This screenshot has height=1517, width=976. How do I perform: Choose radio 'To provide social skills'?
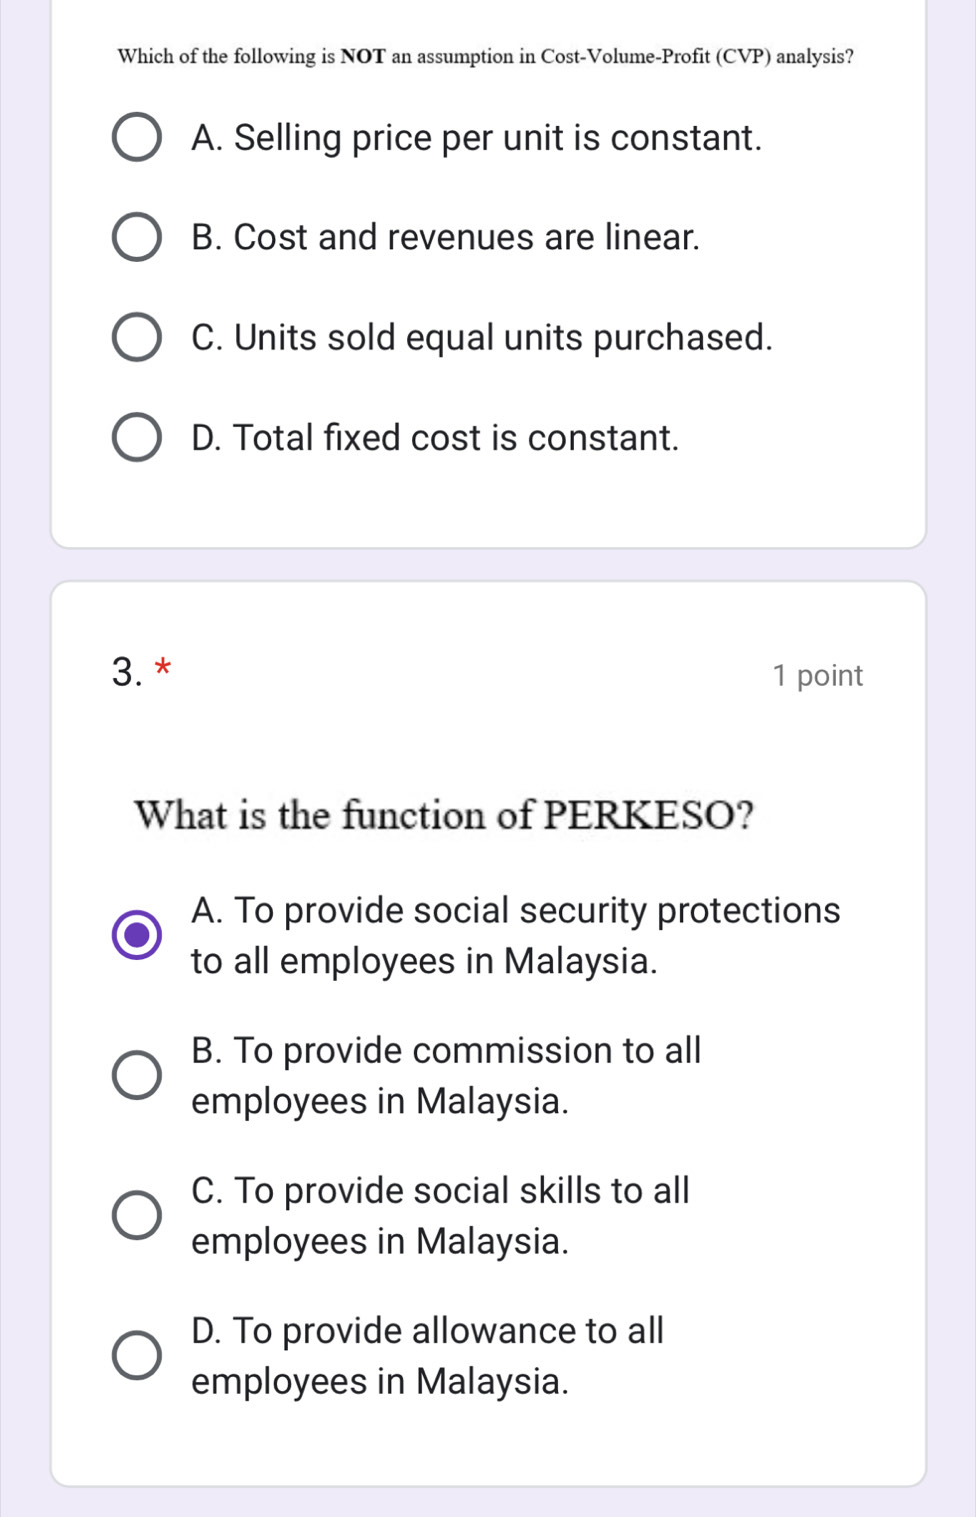pyautogui.click(x=136, y=1216)
